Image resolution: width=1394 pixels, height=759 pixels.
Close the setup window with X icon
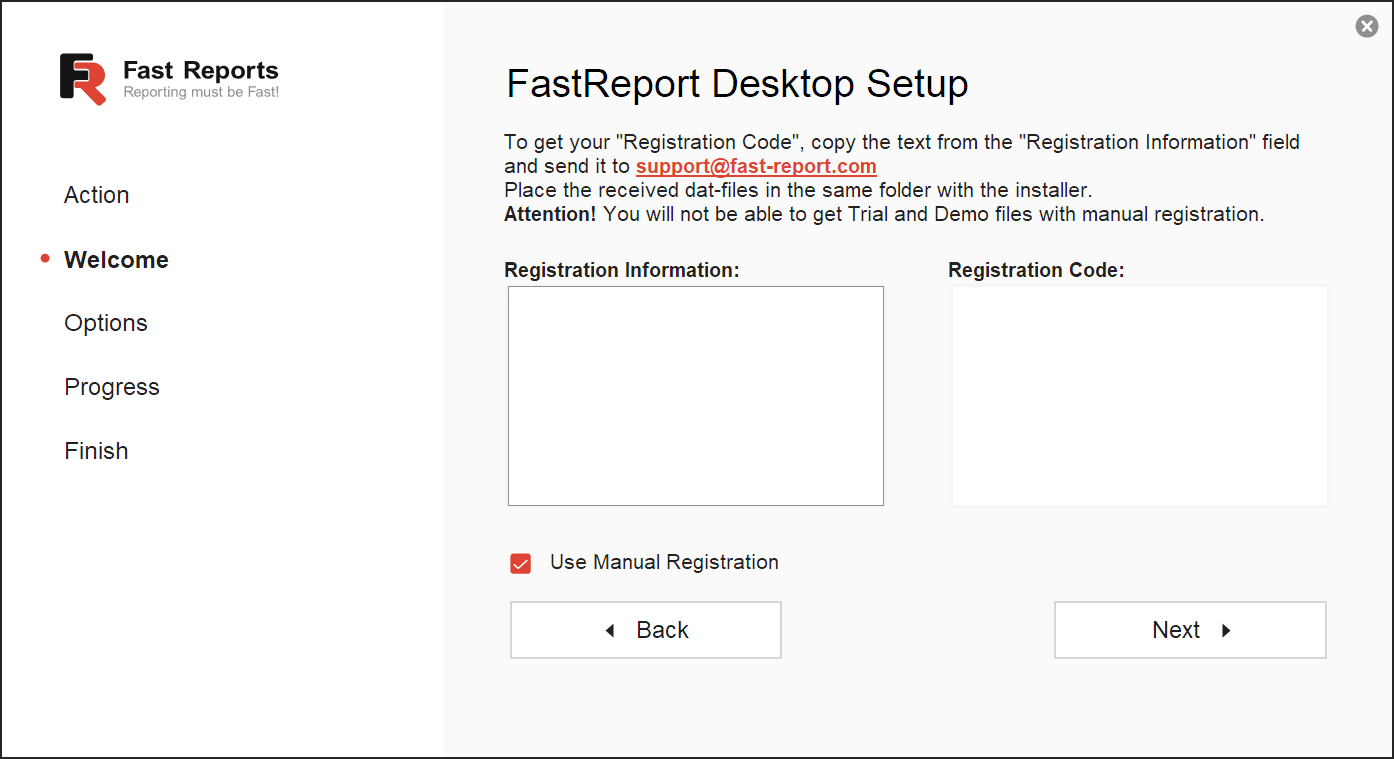point(1366,27)
